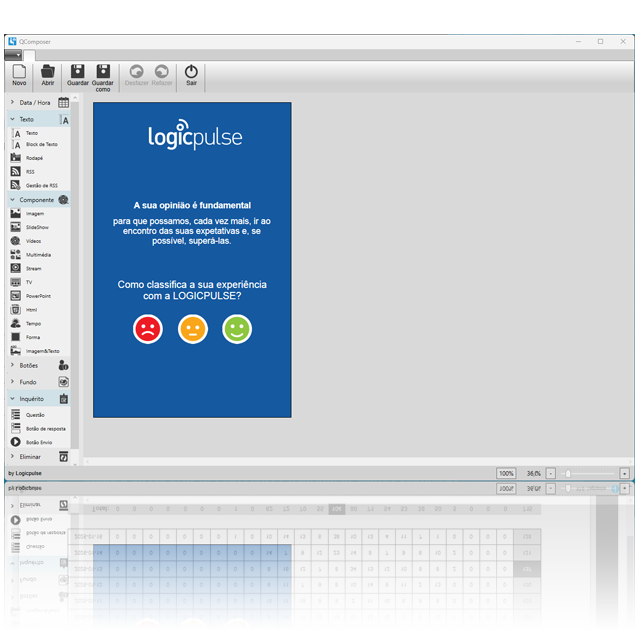This screenshot has width=638, height=638.
Task: Add a PowerPoint component
Action: click(38, 296)
